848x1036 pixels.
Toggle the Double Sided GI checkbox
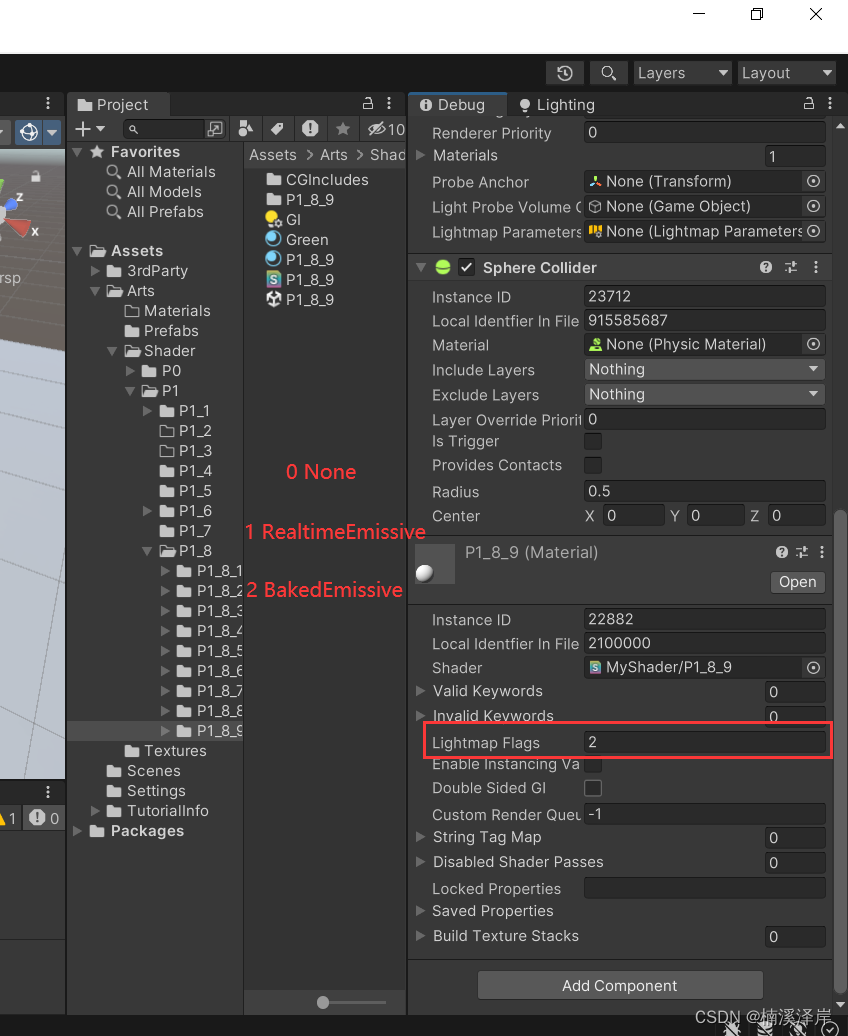coord(592,788)
